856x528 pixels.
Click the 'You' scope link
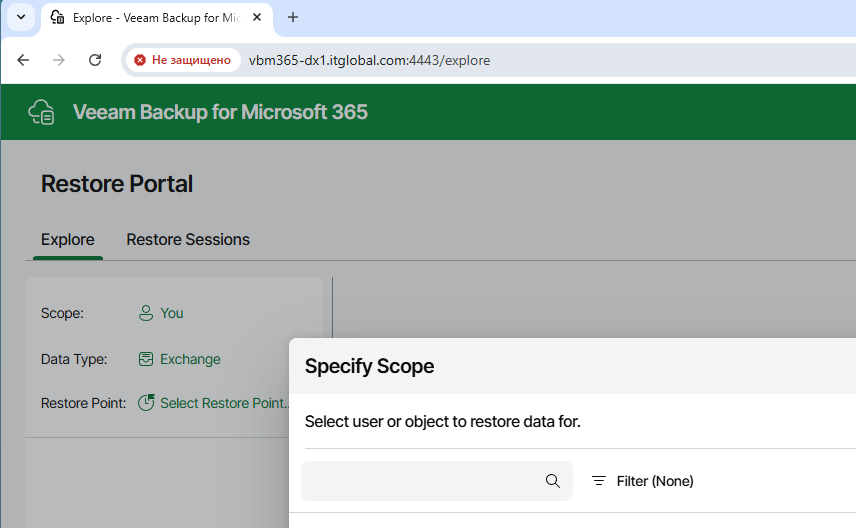click(171, 313)
